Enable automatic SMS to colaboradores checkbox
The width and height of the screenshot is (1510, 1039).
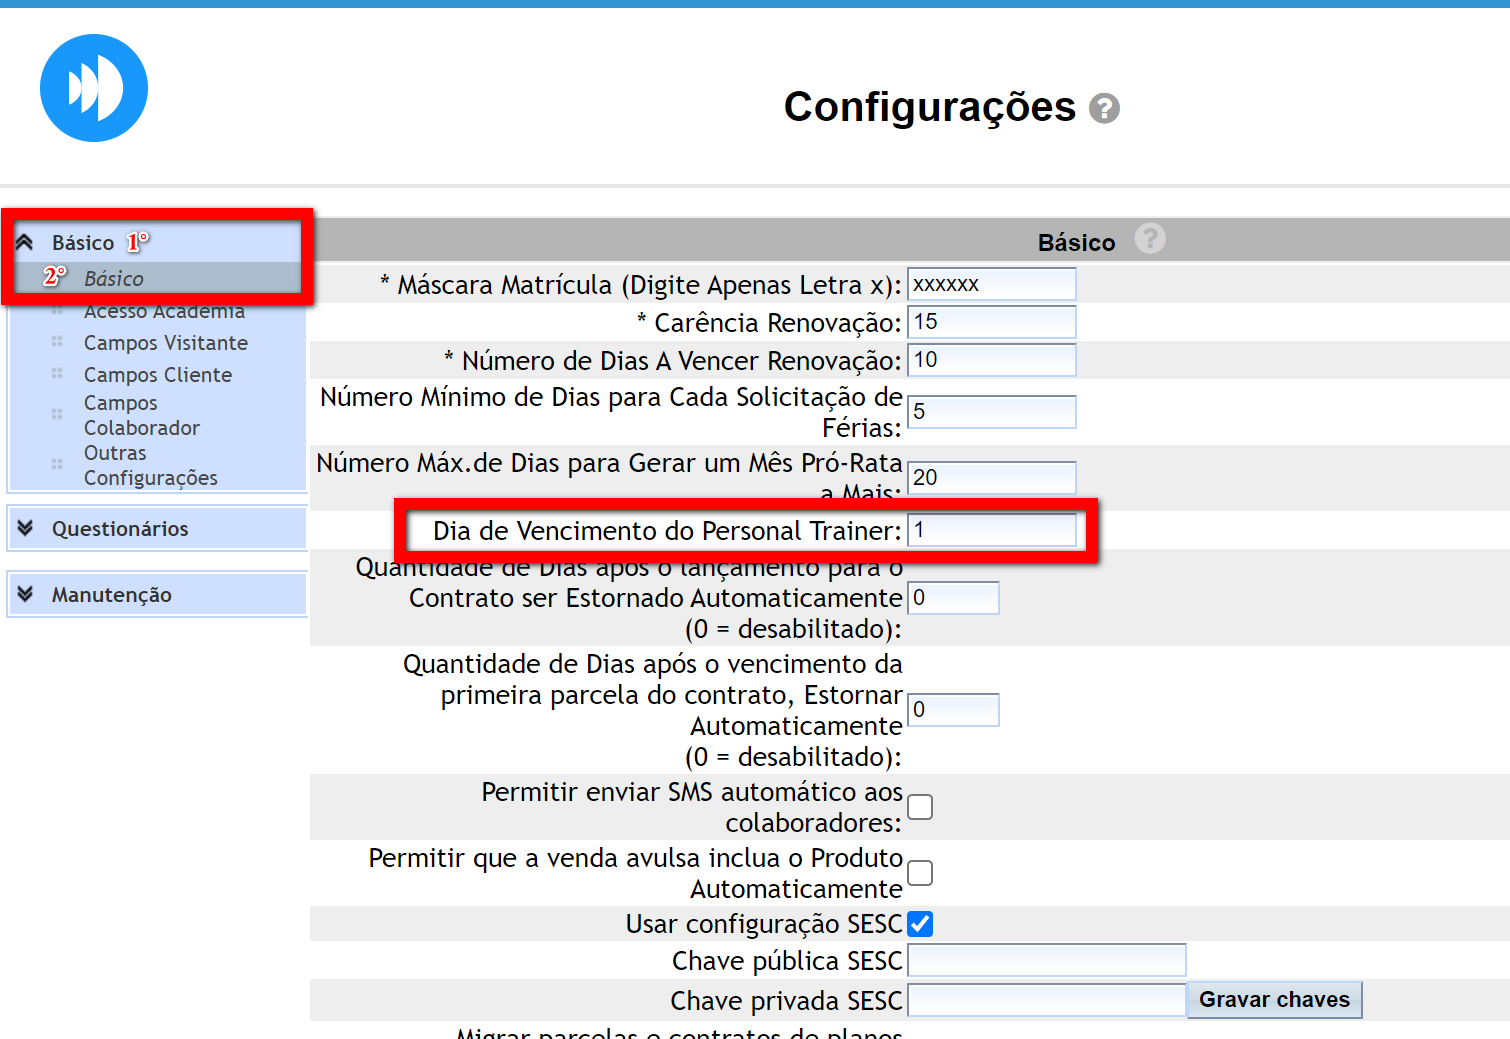(x=920, y=807)
